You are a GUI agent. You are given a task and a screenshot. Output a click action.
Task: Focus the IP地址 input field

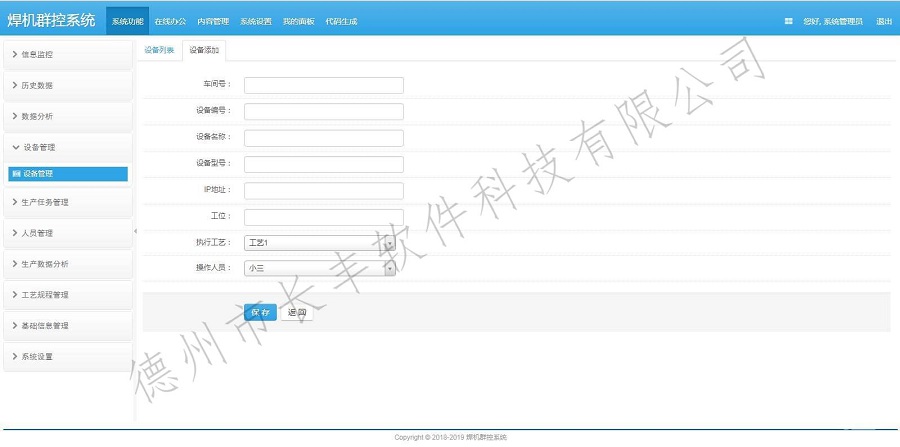point(323,190)
